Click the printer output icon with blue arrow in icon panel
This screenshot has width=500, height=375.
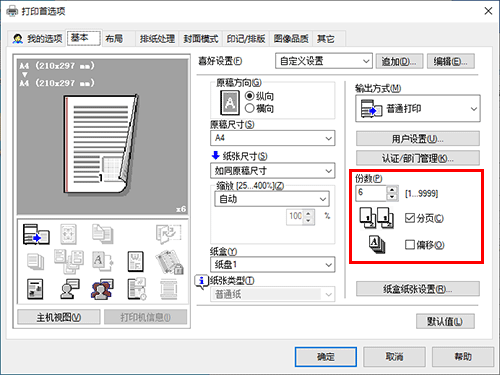click(x=36, y=234)
